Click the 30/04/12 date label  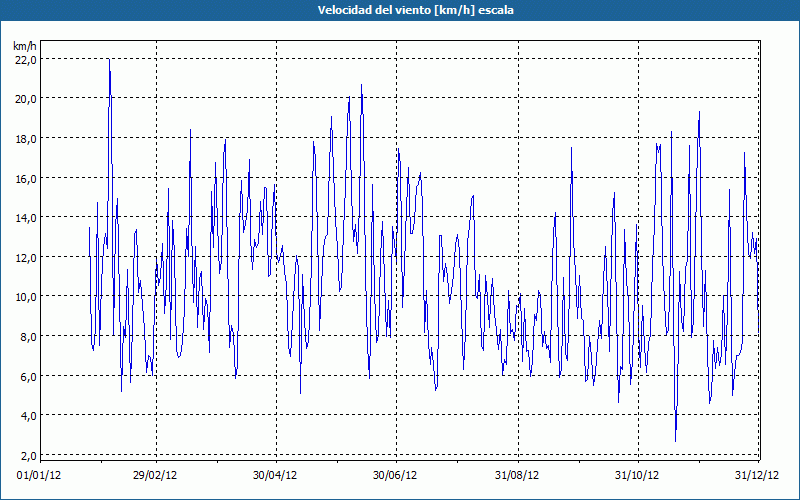[275, 475]
